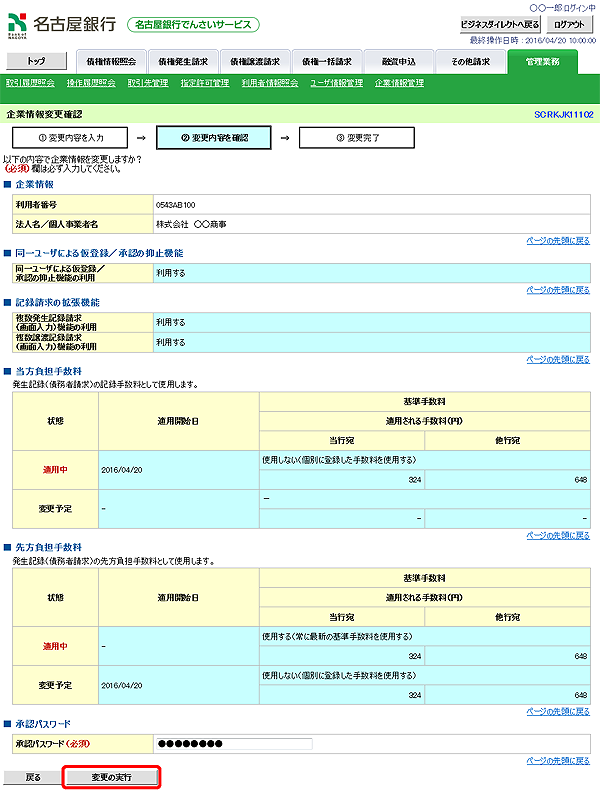
Task: Select the 債権譲渡請求 tab
Action: click(x=255, y=62)
